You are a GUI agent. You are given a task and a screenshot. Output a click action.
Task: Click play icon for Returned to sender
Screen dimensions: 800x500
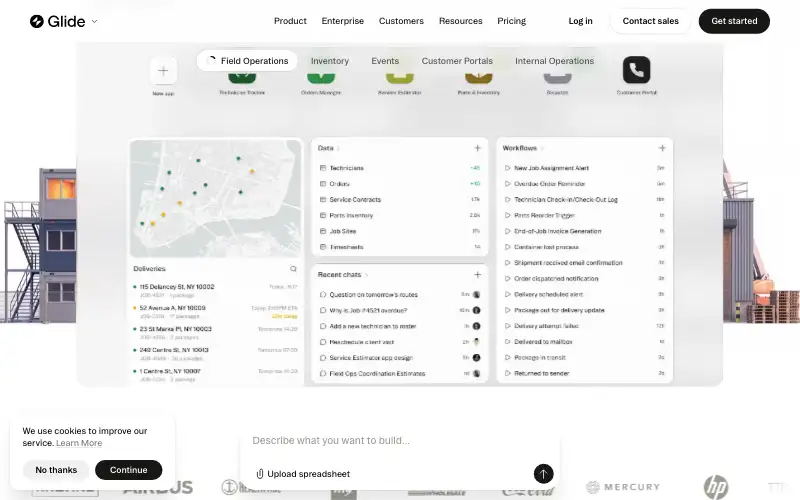click(x=507, y=373)
